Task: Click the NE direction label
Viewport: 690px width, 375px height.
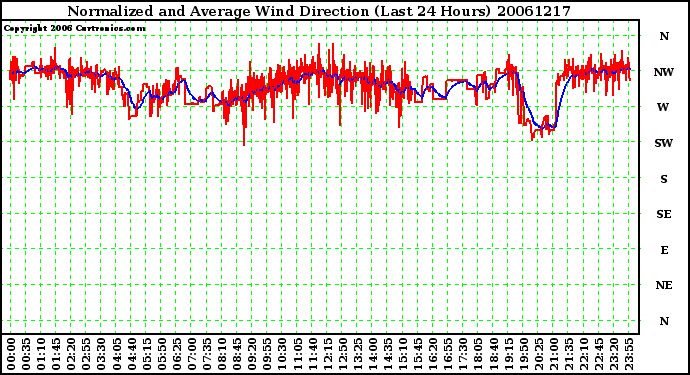Action: click(664, 286)
